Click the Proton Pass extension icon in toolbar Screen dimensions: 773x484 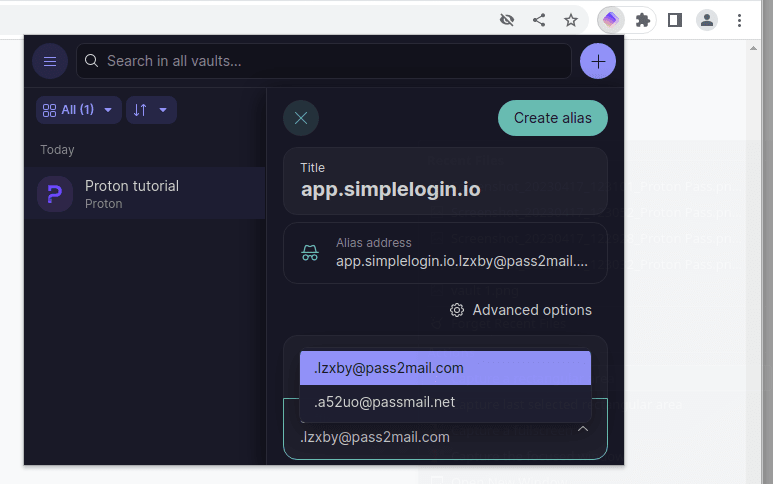[611, 20]
